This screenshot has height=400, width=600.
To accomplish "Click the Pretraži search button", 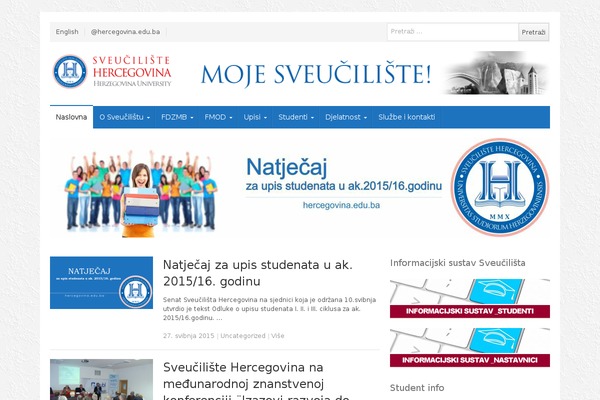I will pyautogui.click(x=533, y=32).
